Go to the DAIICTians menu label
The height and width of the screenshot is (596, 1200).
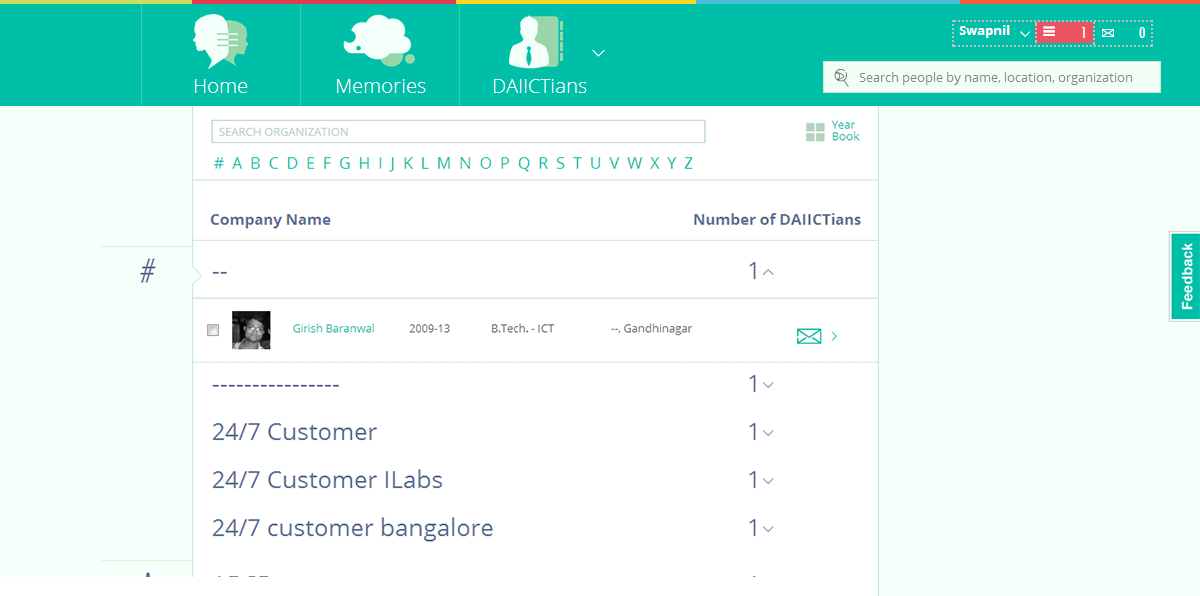(x=540, y=86)
